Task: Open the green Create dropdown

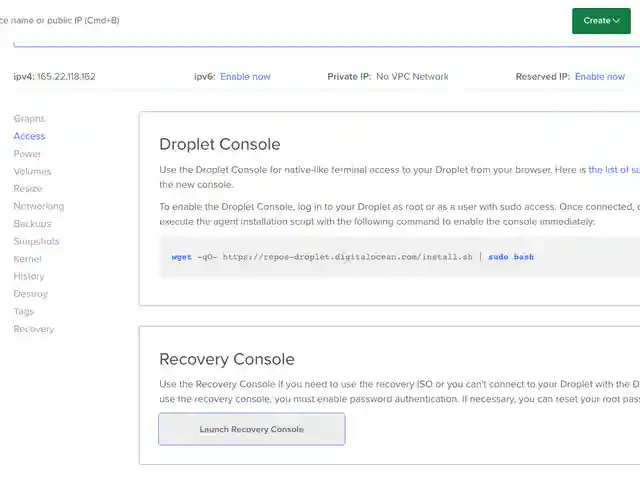Action: tap(601, 21)
